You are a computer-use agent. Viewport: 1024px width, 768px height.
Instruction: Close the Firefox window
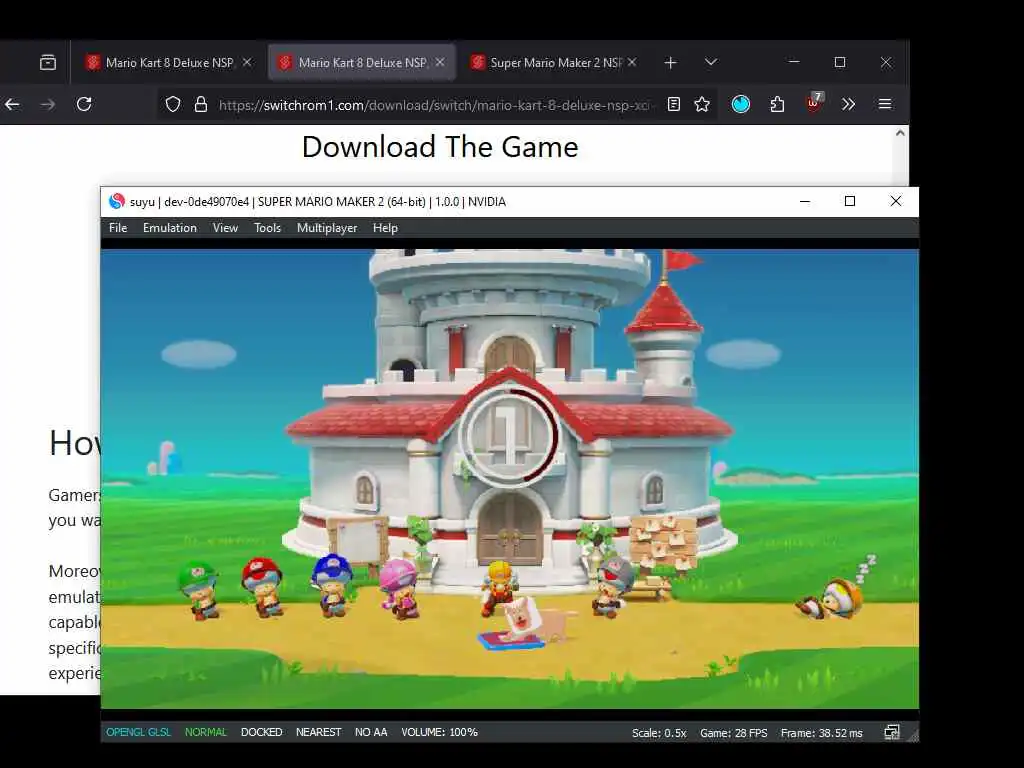pos(886,62)
